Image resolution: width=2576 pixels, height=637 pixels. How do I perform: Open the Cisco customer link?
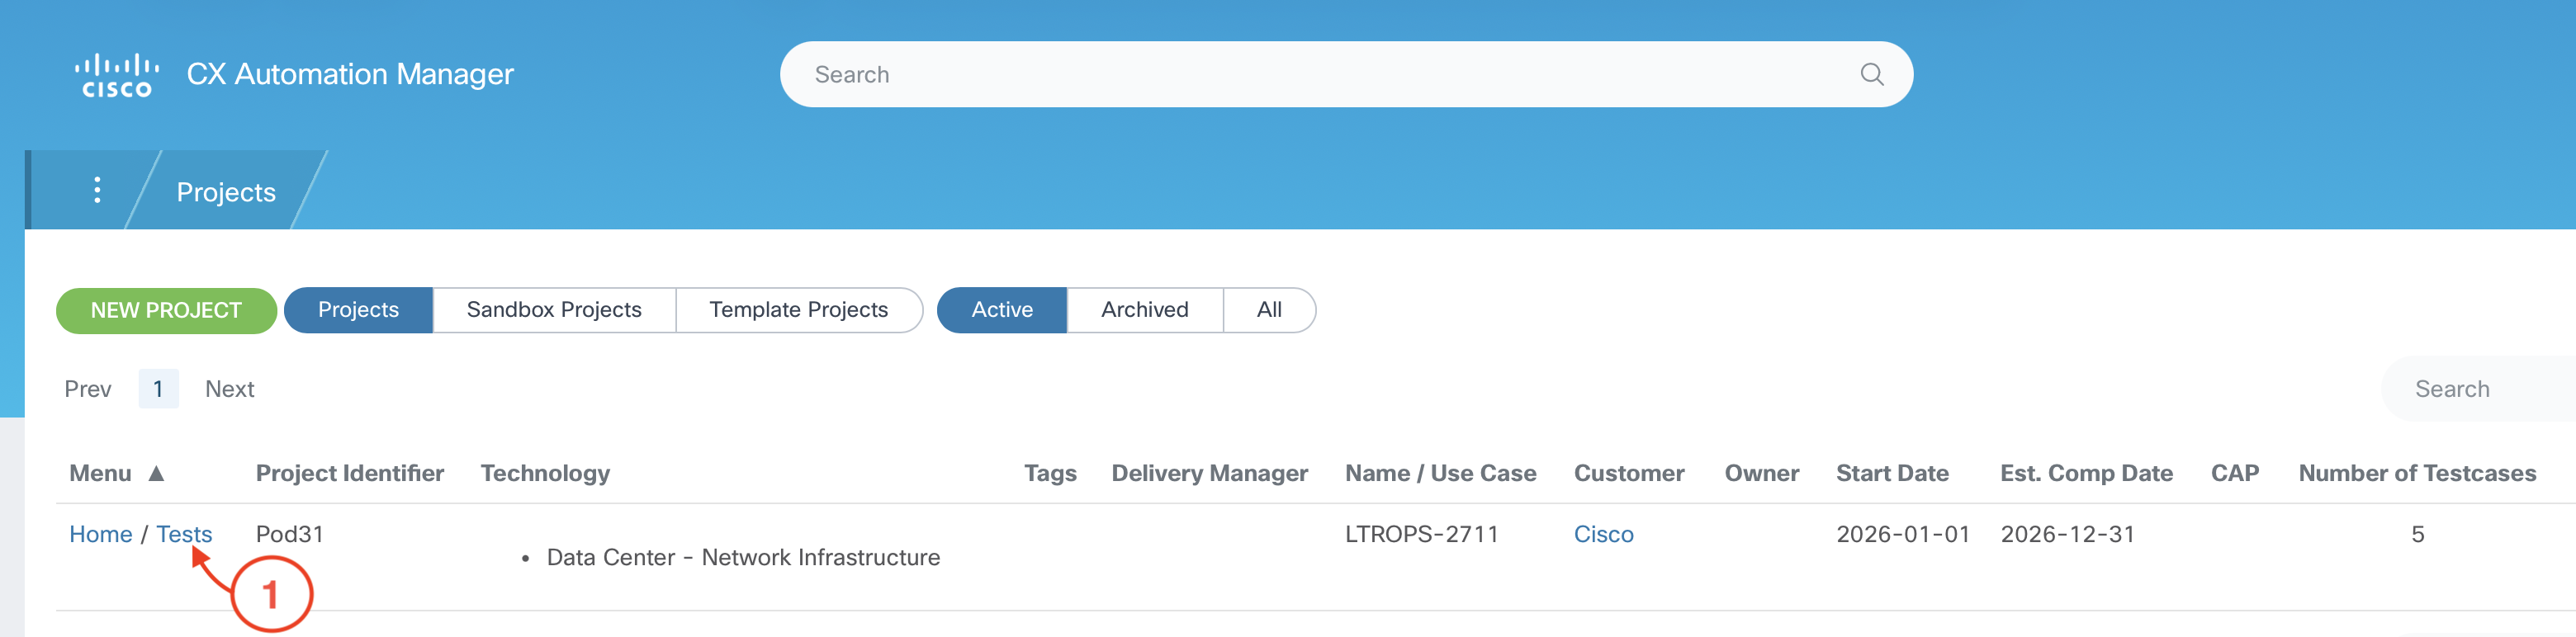[x=1603, y=534]
